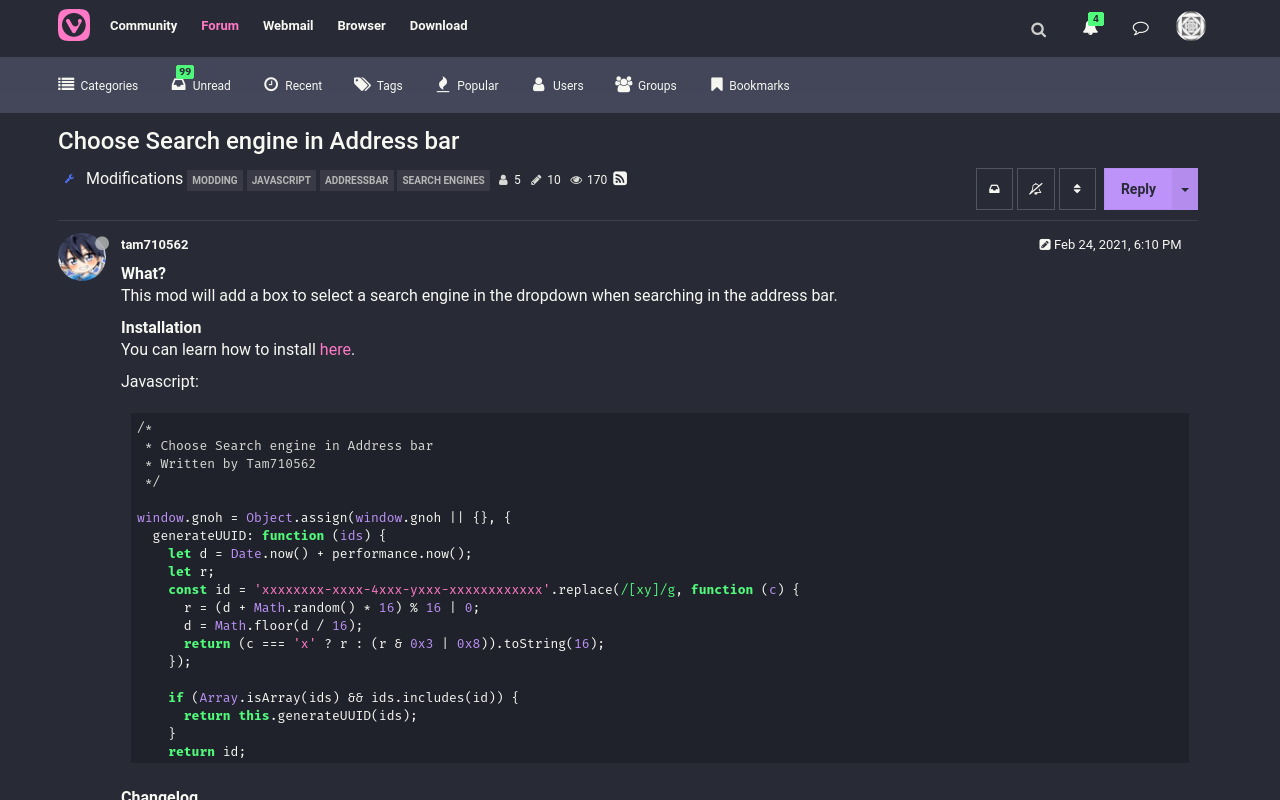This screenshot has height=800, width=1280.
Task: Open the Modifications category link
Action: 134,179
